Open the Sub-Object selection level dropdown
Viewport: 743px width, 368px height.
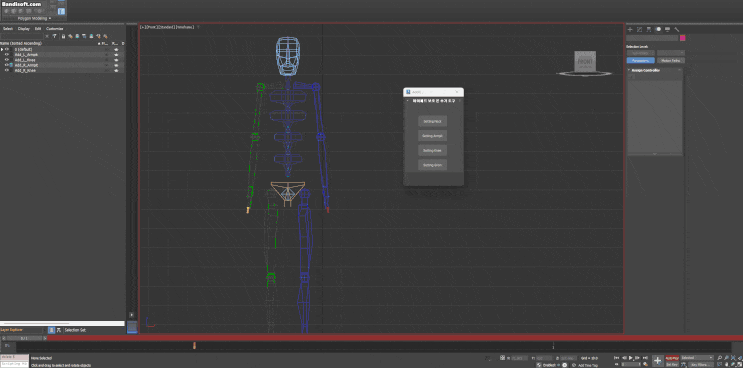tap(641, 53)
